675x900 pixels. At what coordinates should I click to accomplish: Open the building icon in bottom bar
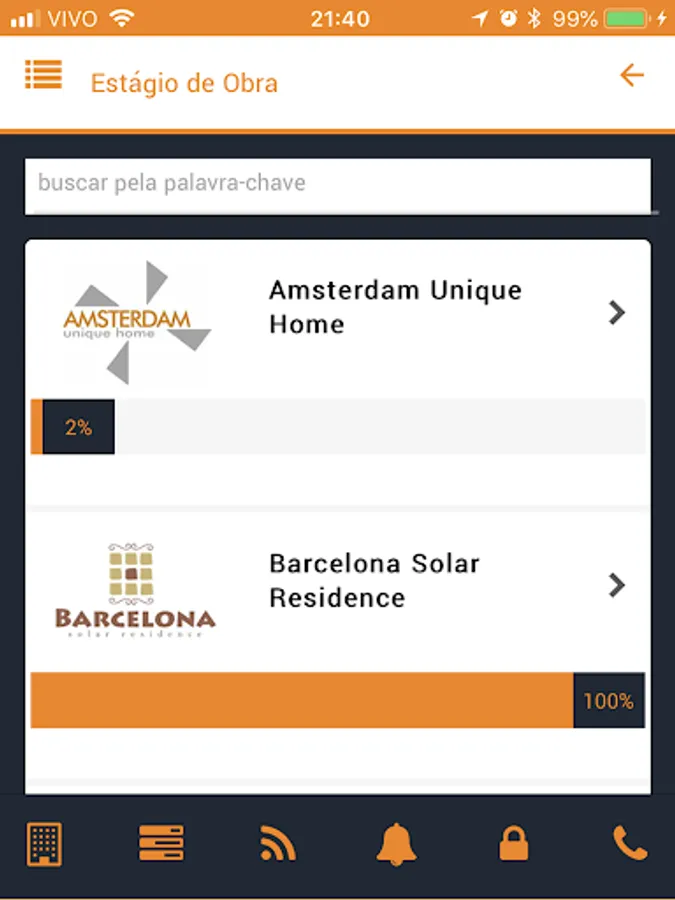(x=44, y=845)
